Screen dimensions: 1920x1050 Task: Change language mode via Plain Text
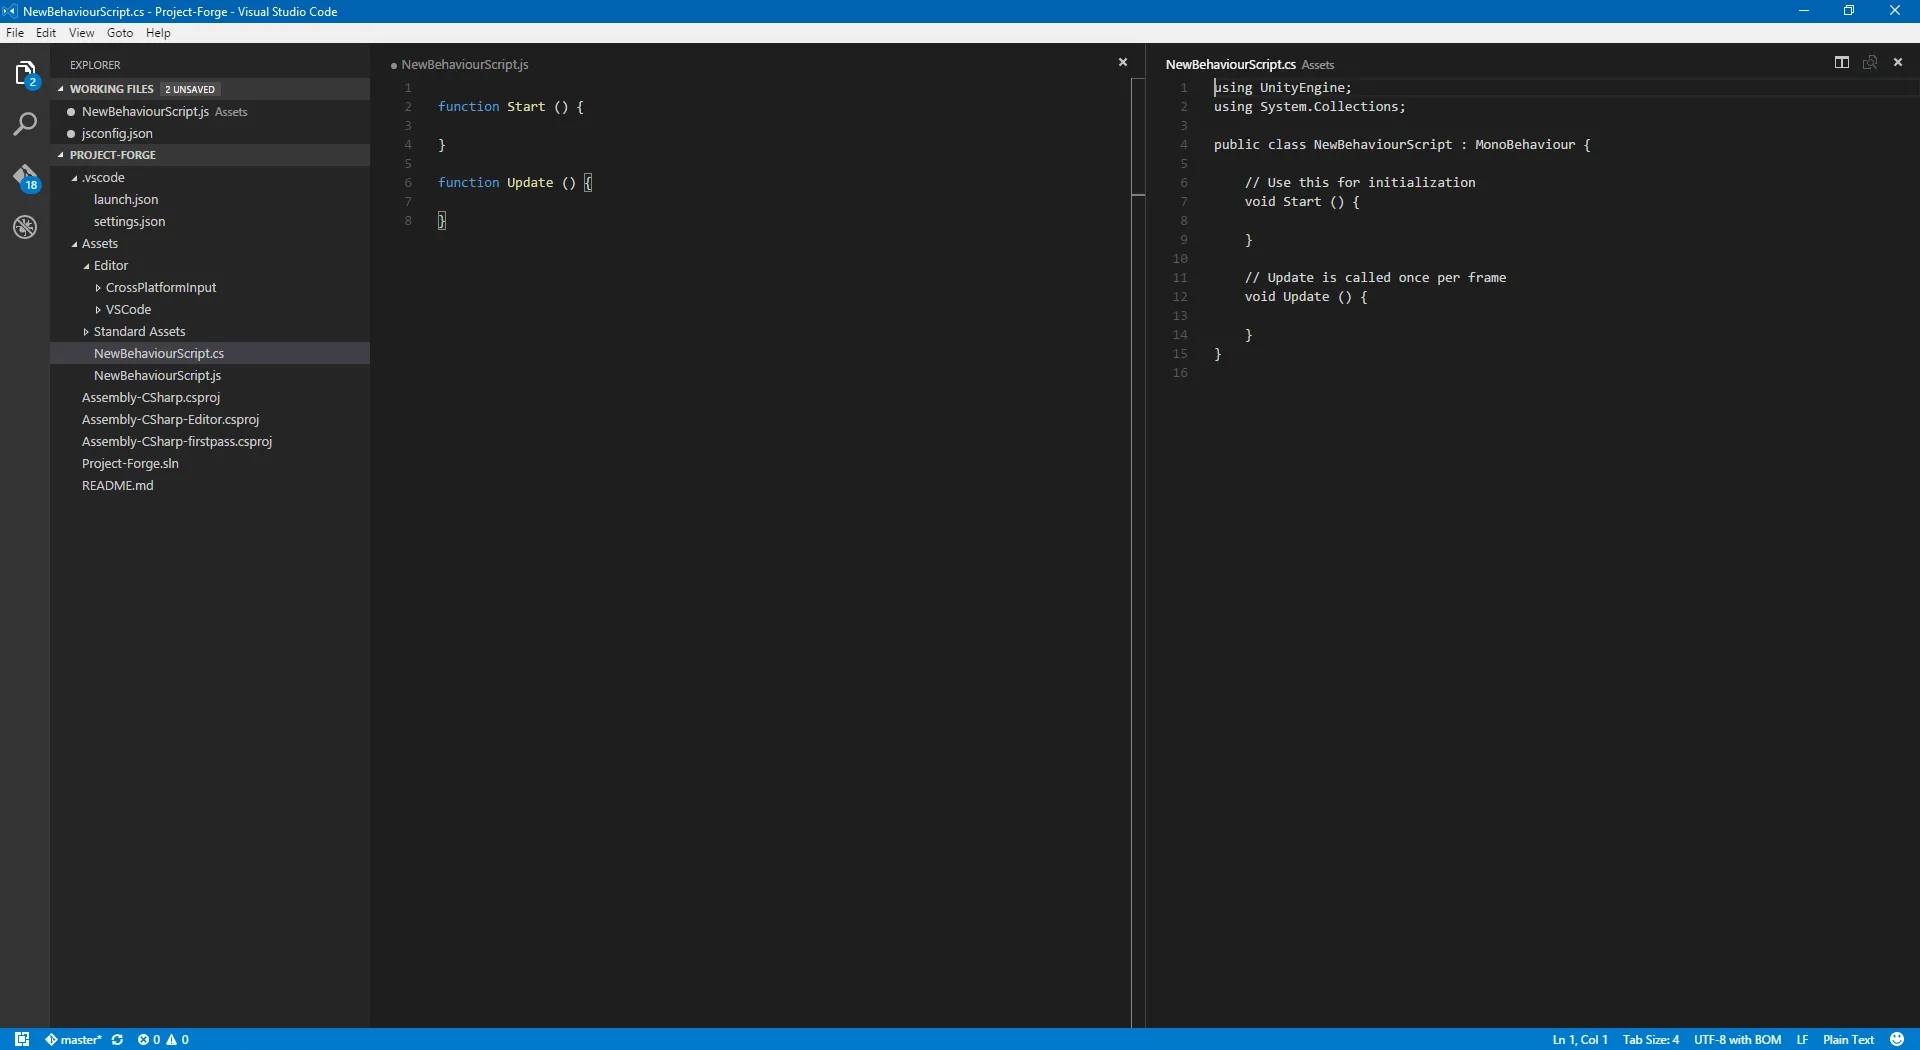[x=1848, y=1039]
